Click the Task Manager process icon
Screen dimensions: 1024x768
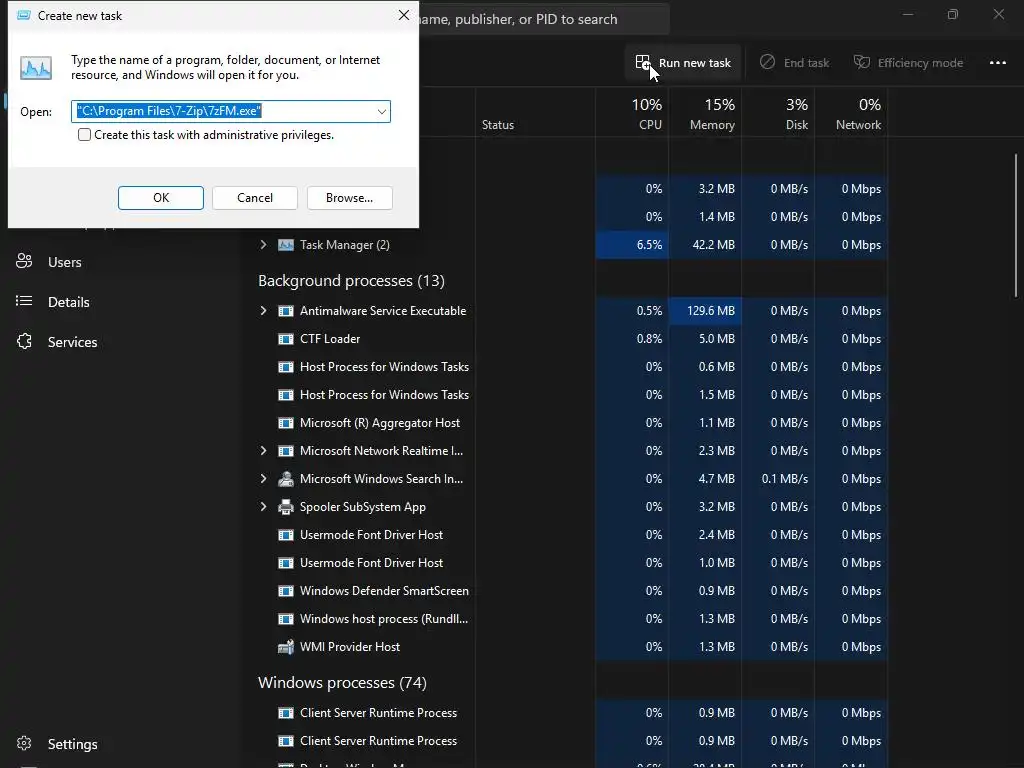(x=286, y=245)
